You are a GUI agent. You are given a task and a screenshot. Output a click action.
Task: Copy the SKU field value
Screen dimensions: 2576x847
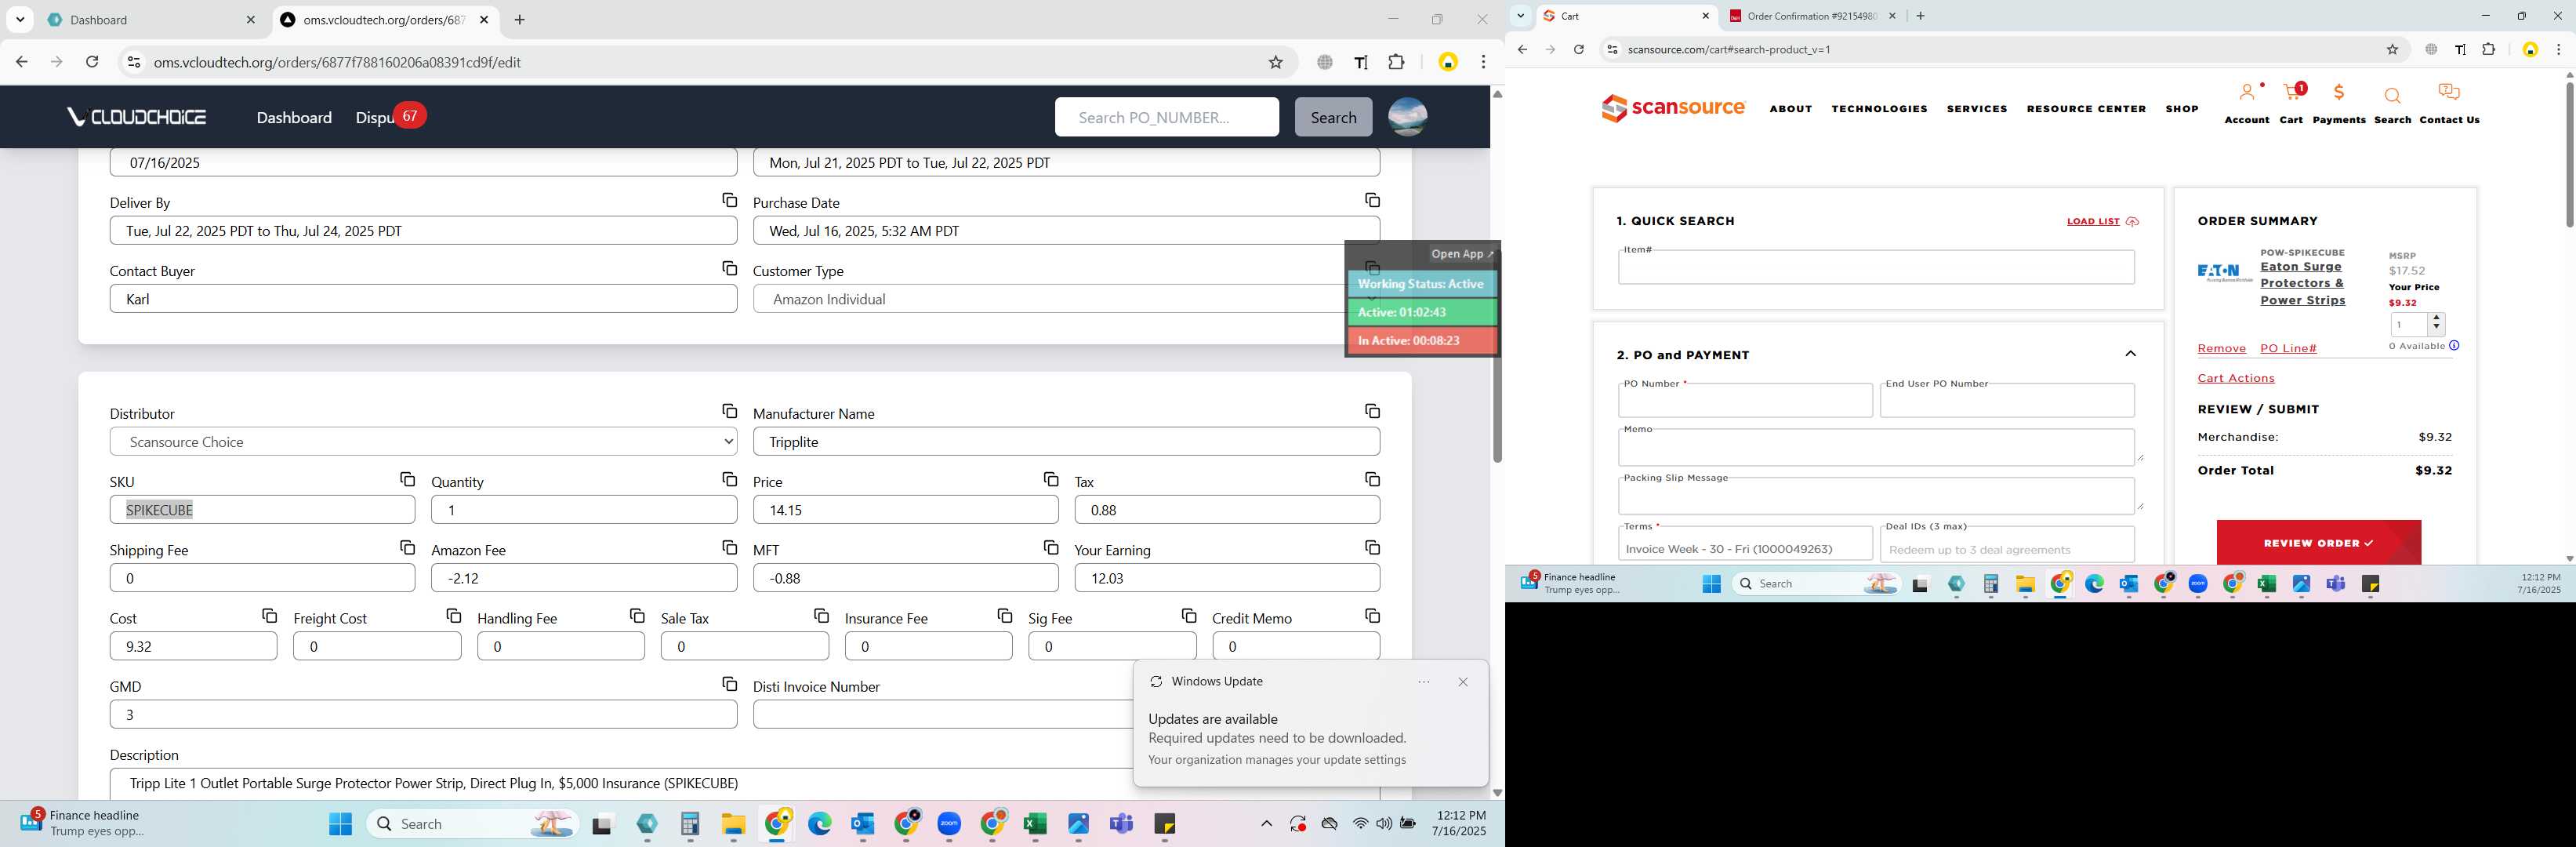click(407, 480)
